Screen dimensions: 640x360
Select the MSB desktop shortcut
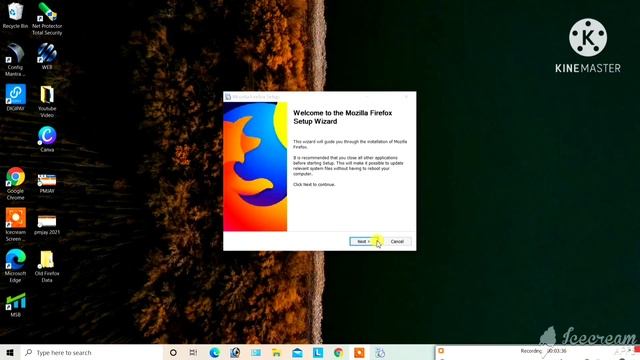click(15, 304)
